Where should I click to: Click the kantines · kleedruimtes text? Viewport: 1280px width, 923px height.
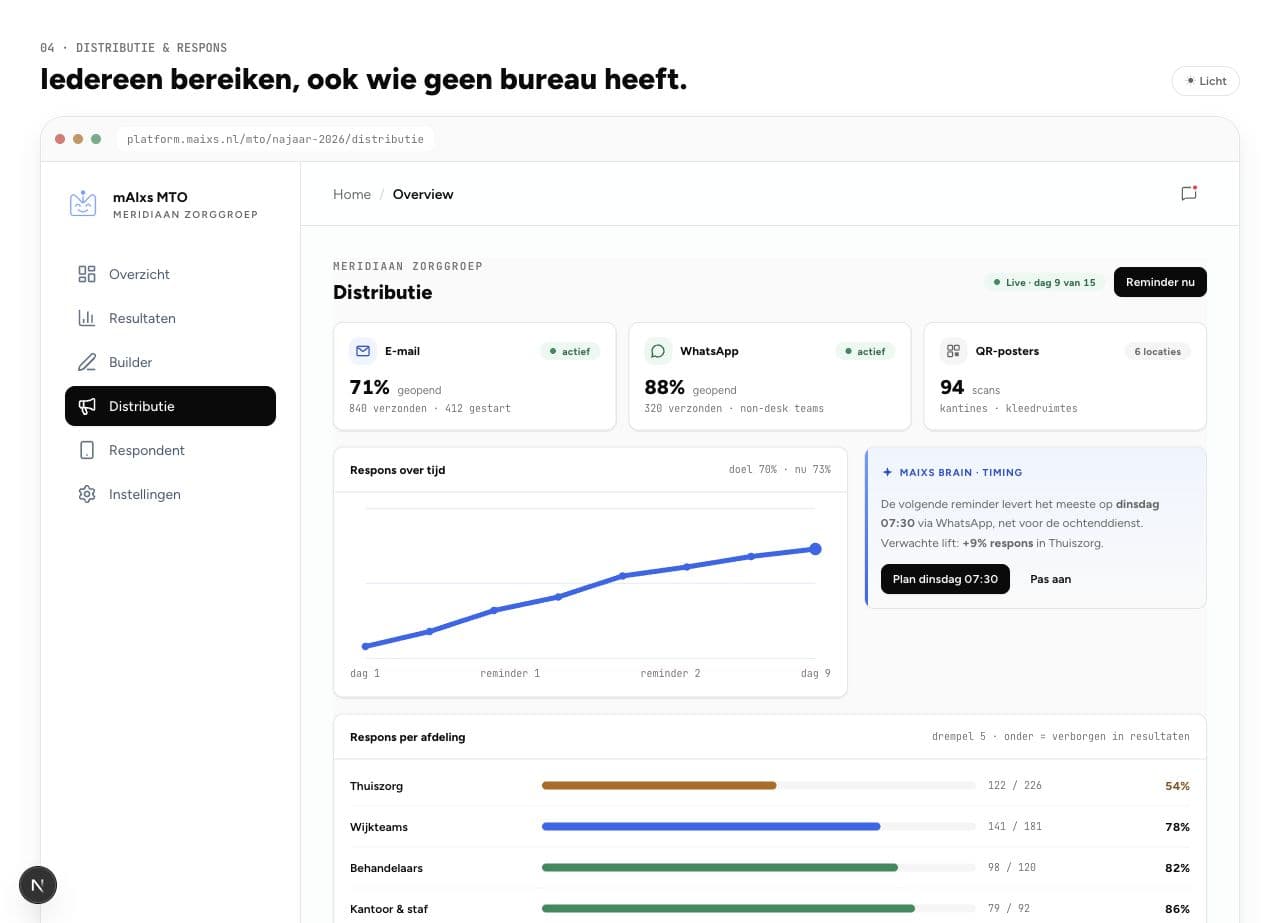point(1009,408)
